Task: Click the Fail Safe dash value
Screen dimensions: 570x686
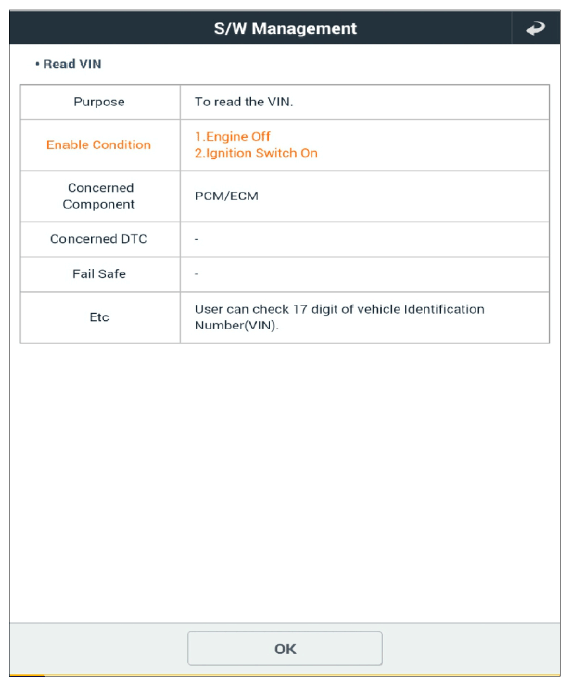Action: (196, 274)
